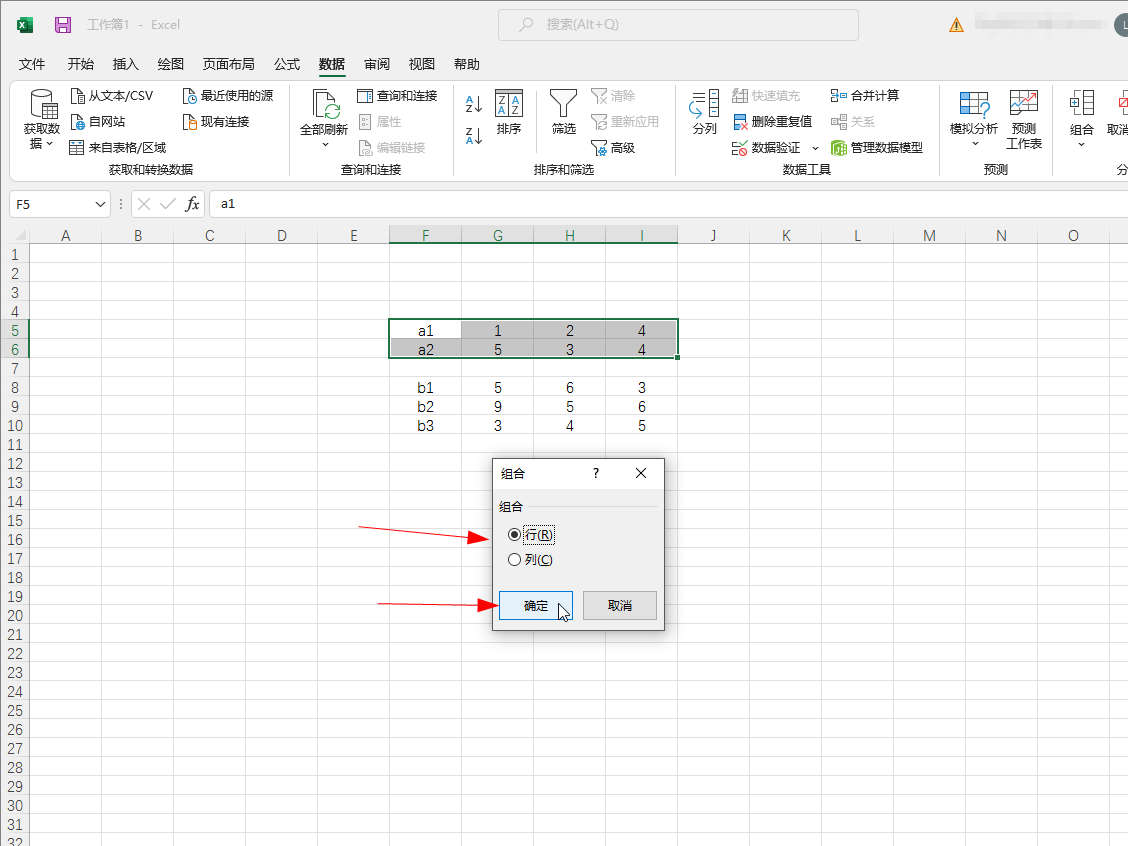Click the sort descending Z-A icon
The width and height of the screenshot is (1128, 846).
click(x=474, y=135)
